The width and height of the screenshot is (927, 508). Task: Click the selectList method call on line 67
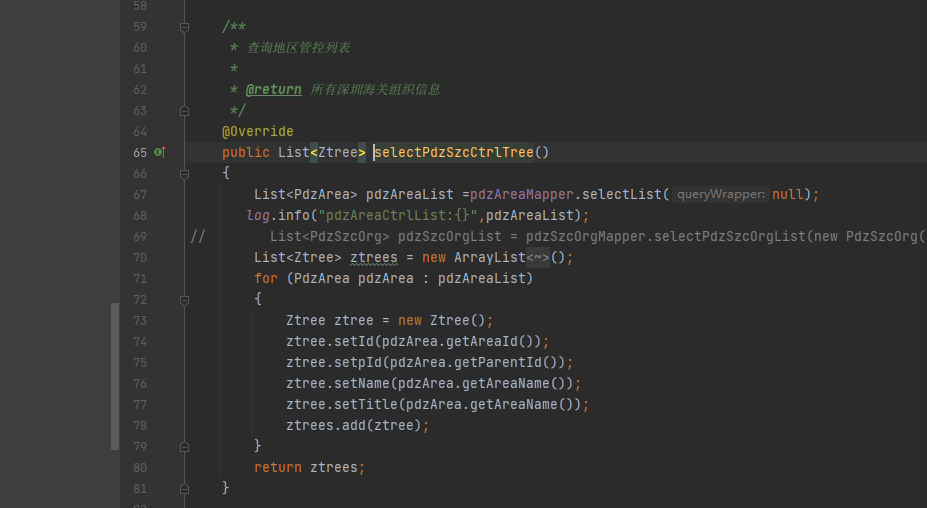(622, 195)
